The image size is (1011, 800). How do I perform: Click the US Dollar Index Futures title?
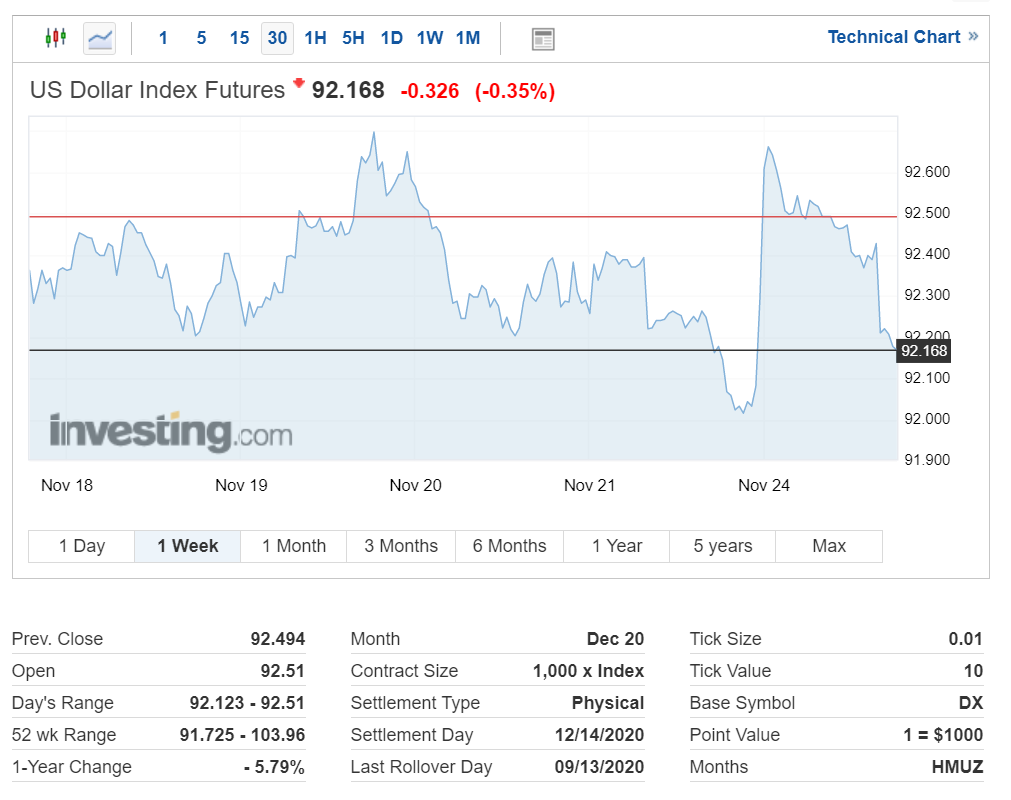pyautogui.click(x=157, y=90)
